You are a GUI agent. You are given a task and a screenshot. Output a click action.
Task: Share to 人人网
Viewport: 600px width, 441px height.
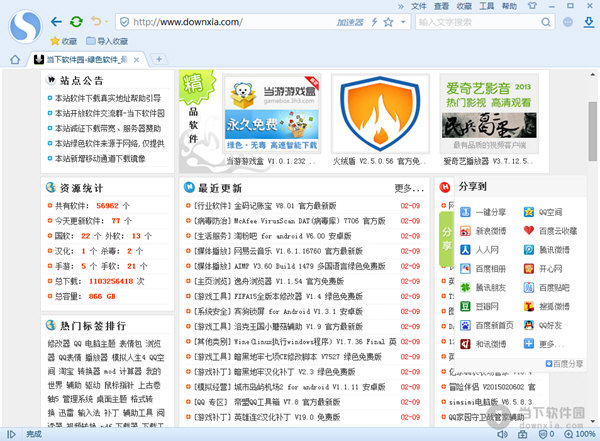pyautogui.click(x=479, y=250)
